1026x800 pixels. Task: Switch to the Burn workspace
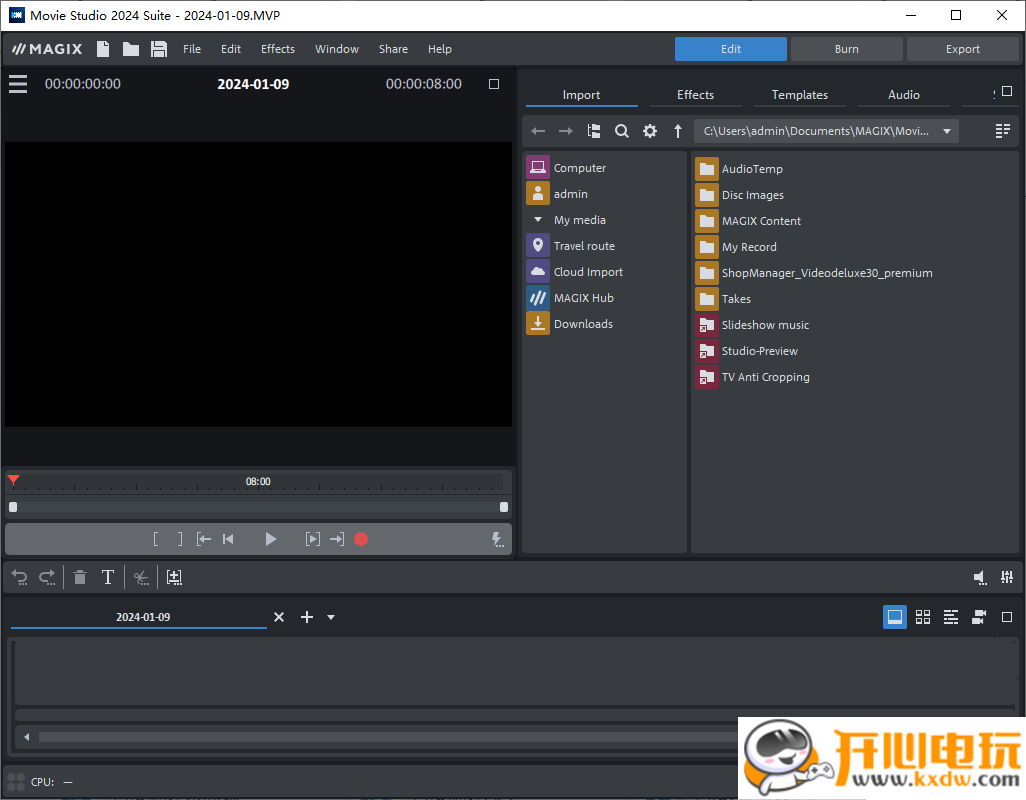[847, 49]
